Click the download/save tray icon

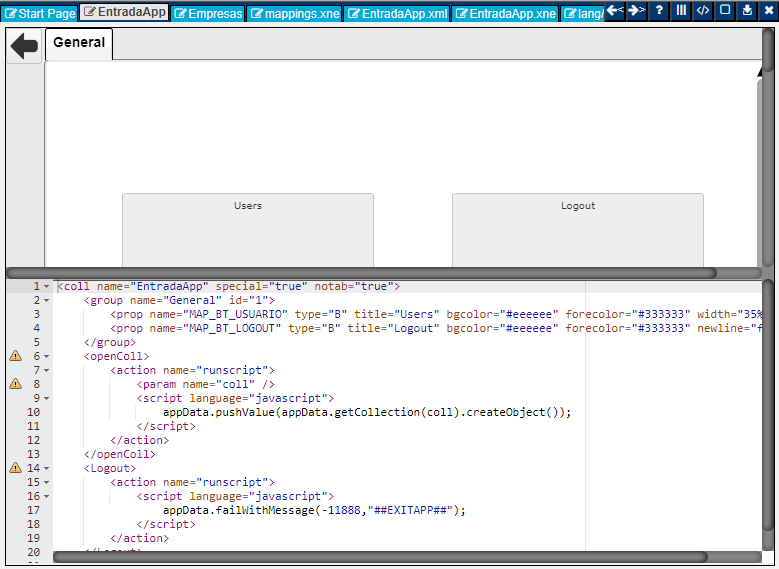[x=747, y=10]
